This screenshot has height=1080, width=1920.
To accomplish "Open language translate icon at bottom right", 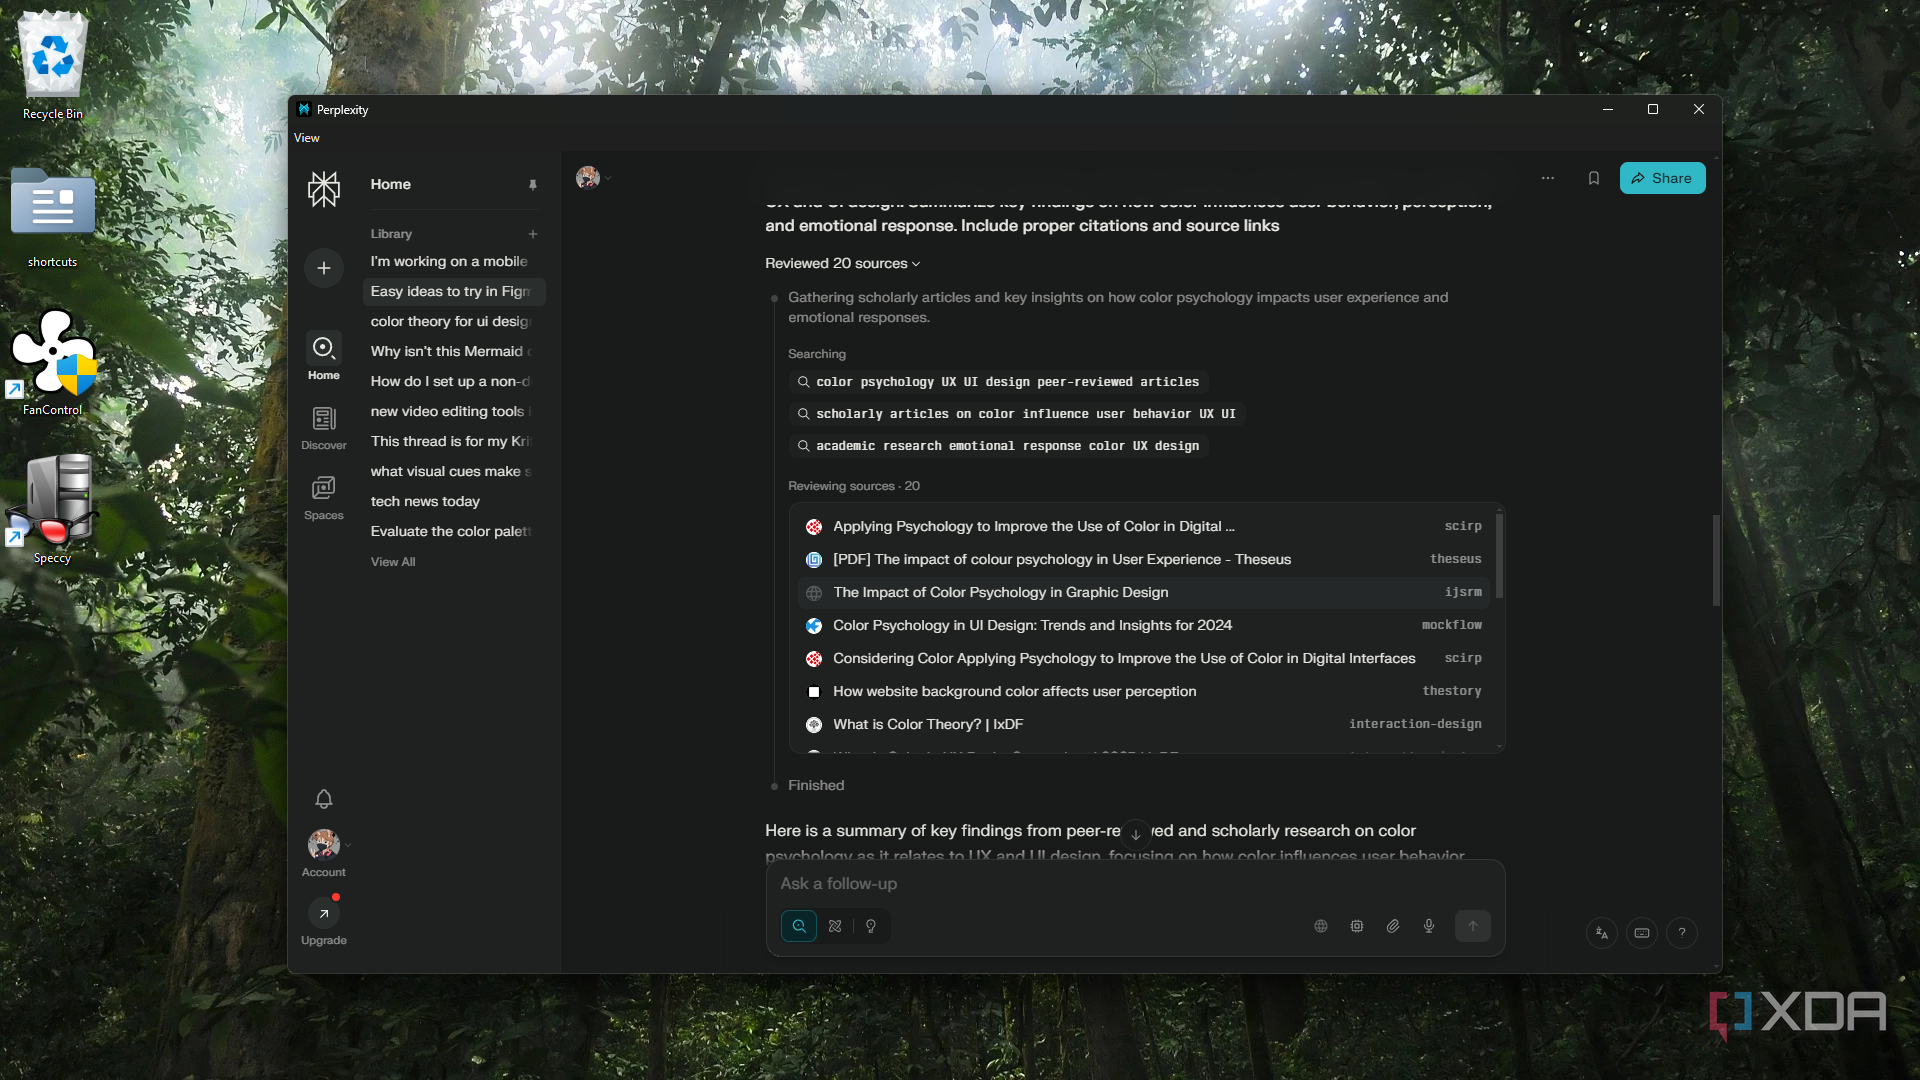I will point(1601,933).
